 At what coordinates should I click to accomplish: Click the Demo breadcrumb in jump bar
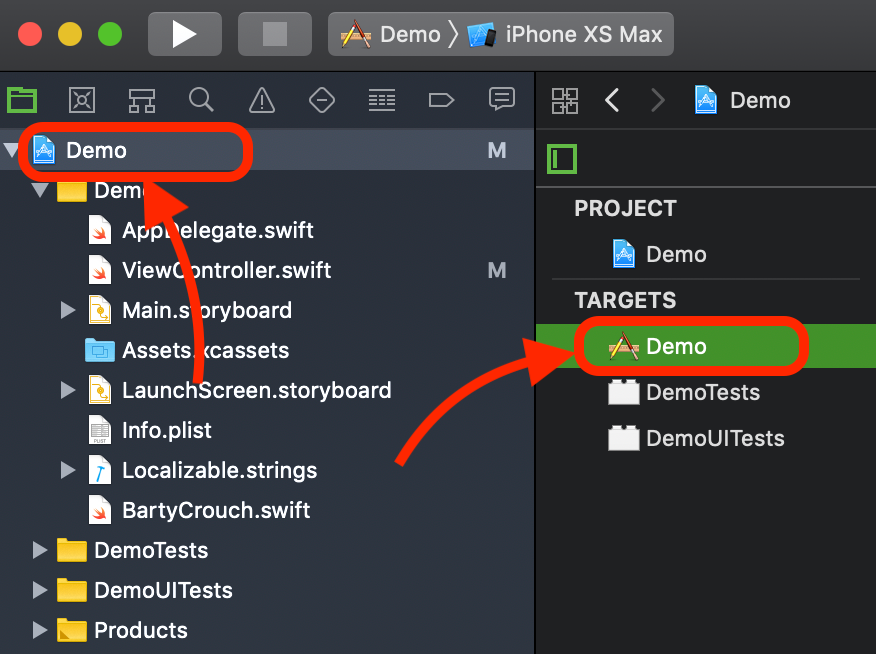point(742,101)
